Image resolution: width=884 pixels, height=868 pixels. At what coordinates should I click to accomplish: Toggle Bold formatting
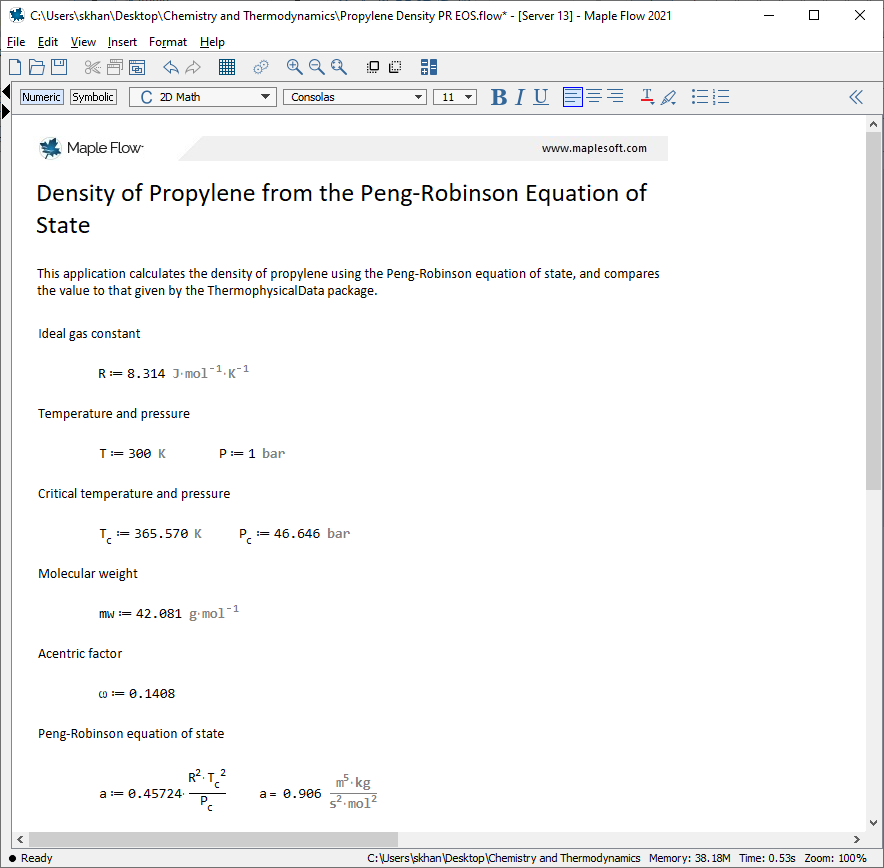coord(499,97)
